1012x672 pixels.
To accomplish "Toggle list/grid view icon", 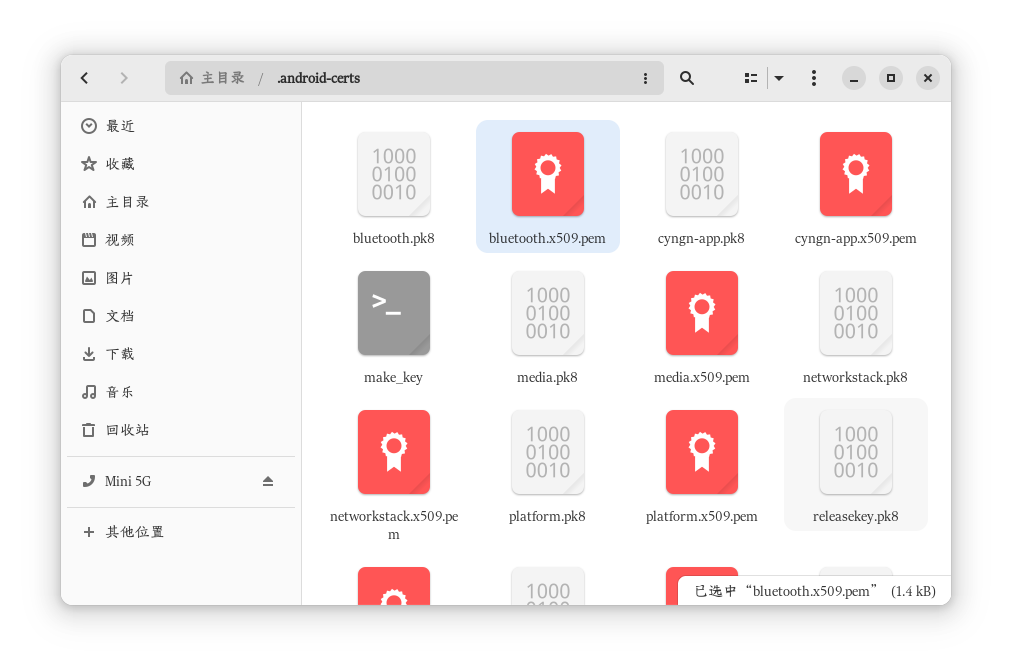I will coord(751,78).
